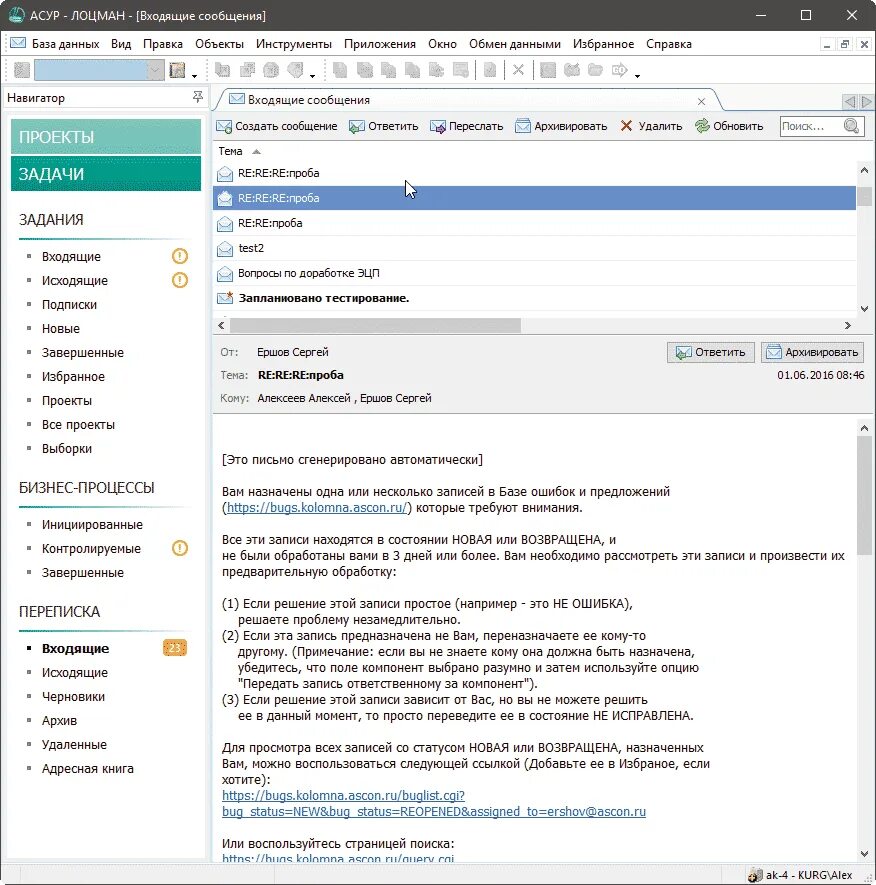The width and height of the screenshot is (876, 885).
Task: Open the База данных menu
Action: coord(65,44)
